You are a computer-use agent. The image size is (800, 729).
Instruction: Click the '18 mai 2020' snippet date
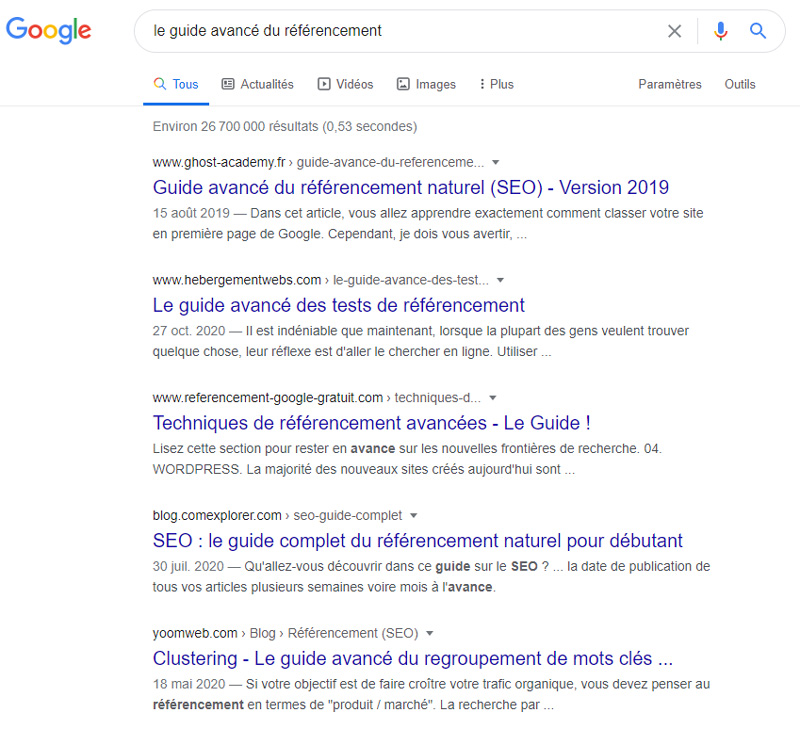pyautogui.click(x=189, y=684)
